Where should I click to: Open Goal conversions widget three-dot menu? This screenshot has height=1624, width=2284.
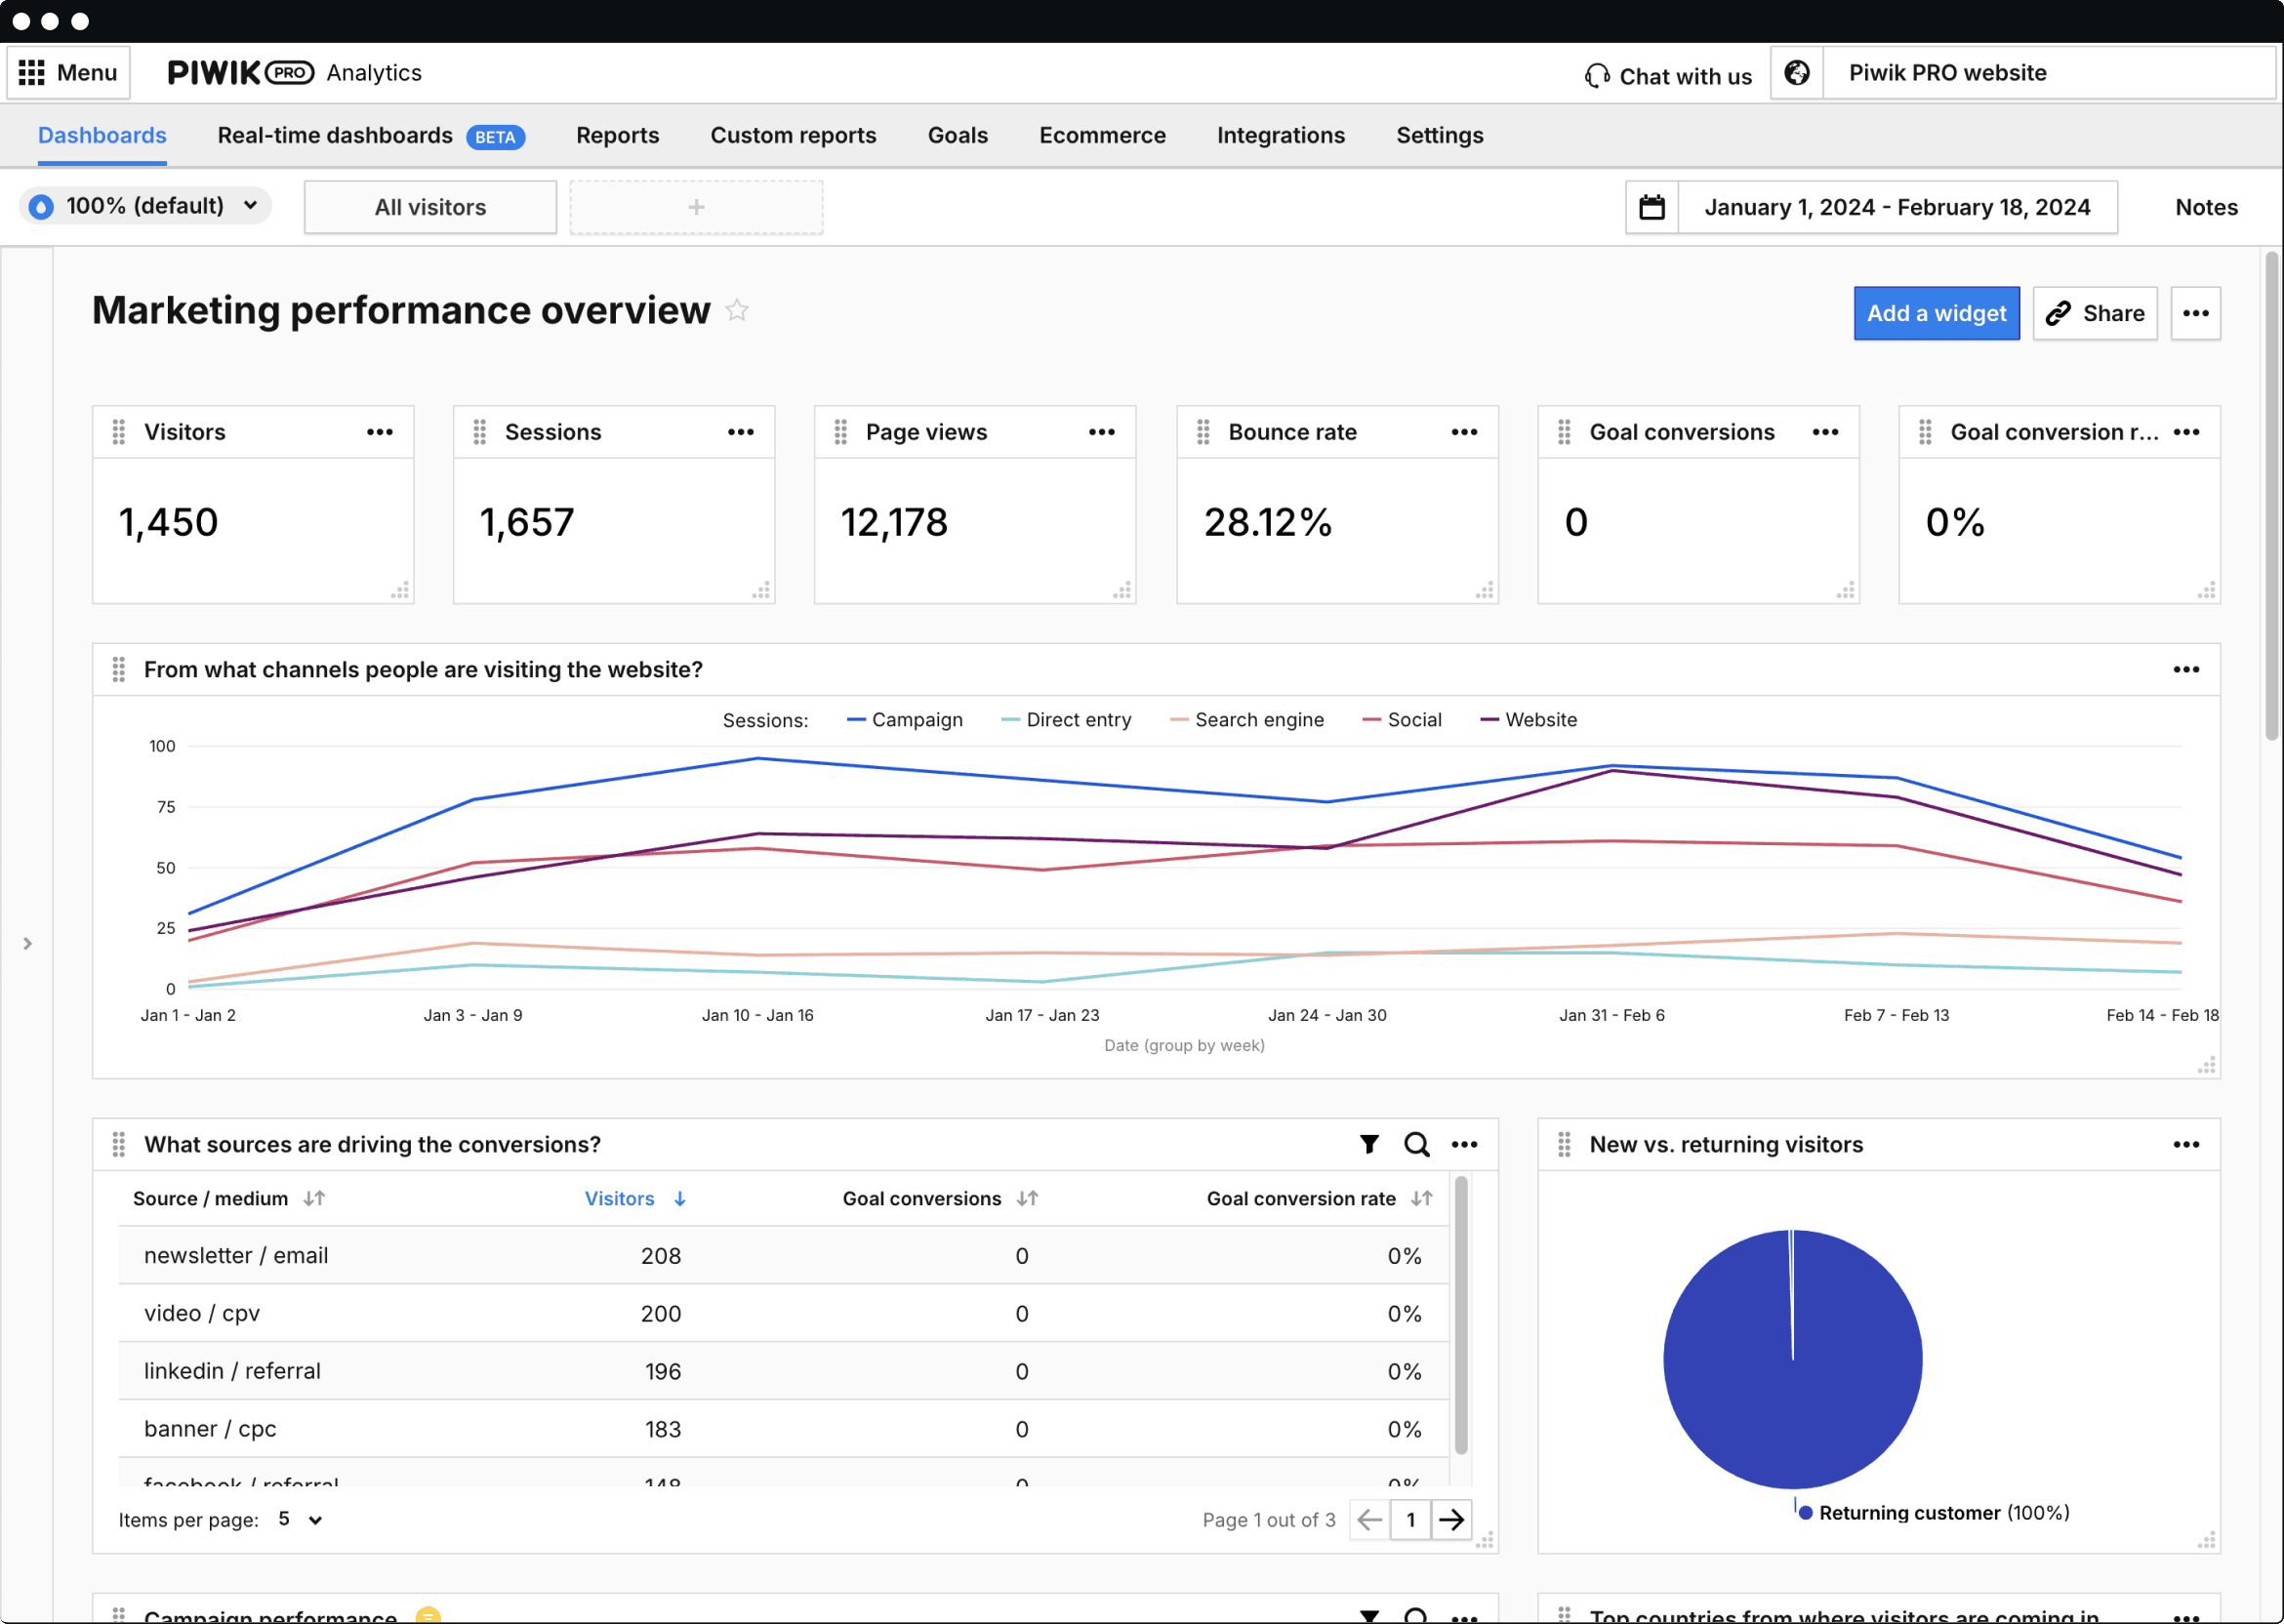coord(1825,432)
